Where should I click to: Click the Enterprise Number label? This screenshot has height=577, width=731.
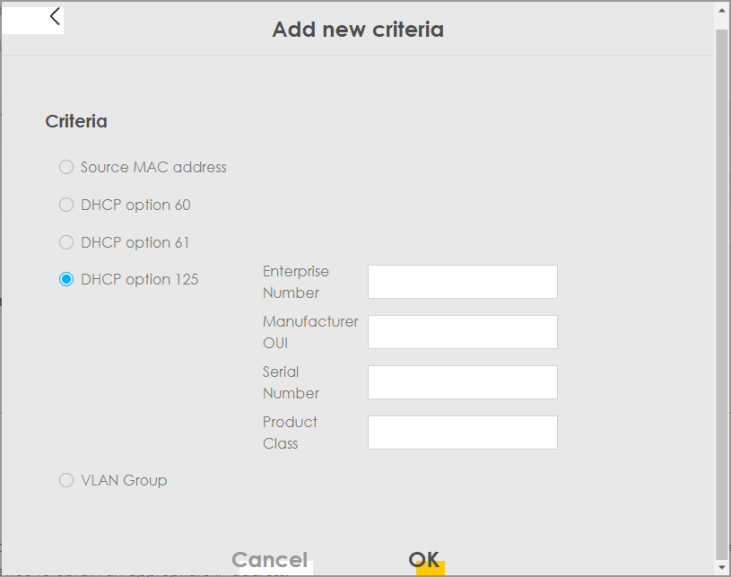[296, 282]
